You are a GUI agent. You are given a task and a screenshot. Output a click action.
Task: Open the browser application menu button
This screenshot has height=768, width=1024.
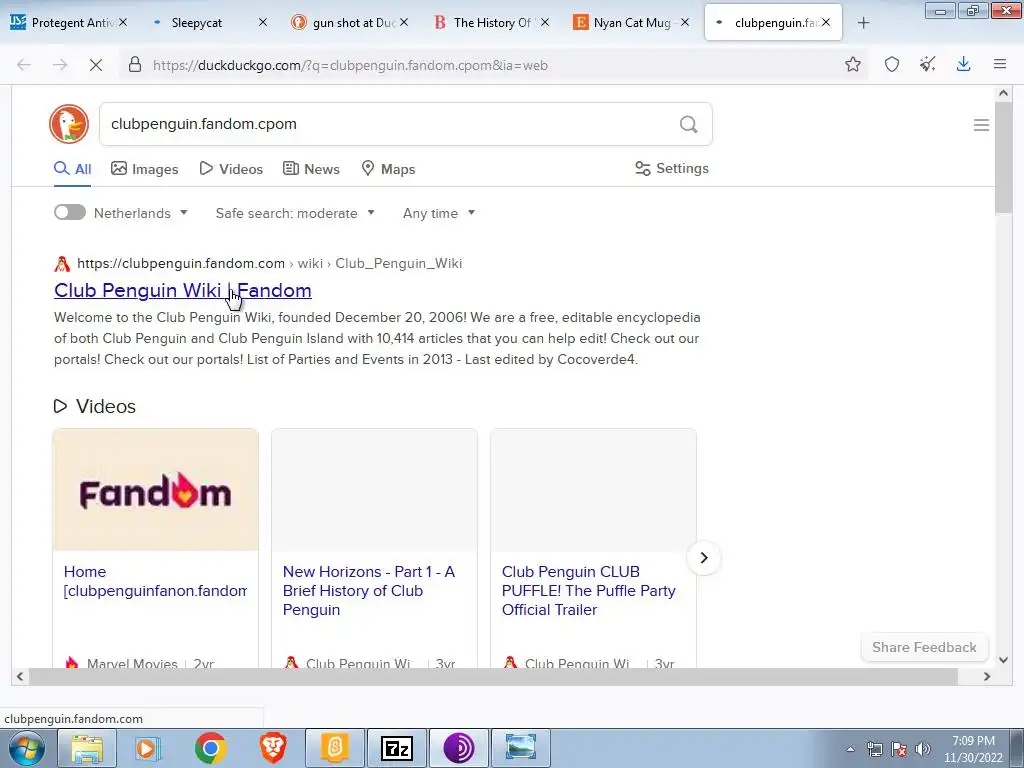tap(999, 64)
